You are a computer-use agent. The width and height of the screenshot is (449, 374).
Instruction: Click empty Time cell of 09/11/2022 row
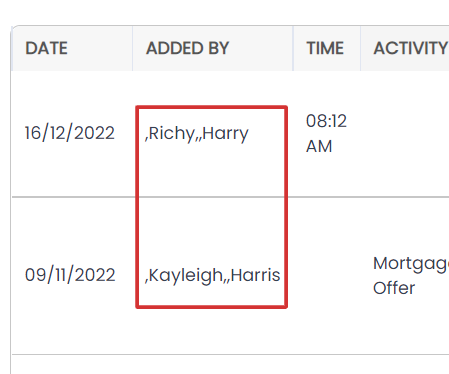[x=327, y=276]
